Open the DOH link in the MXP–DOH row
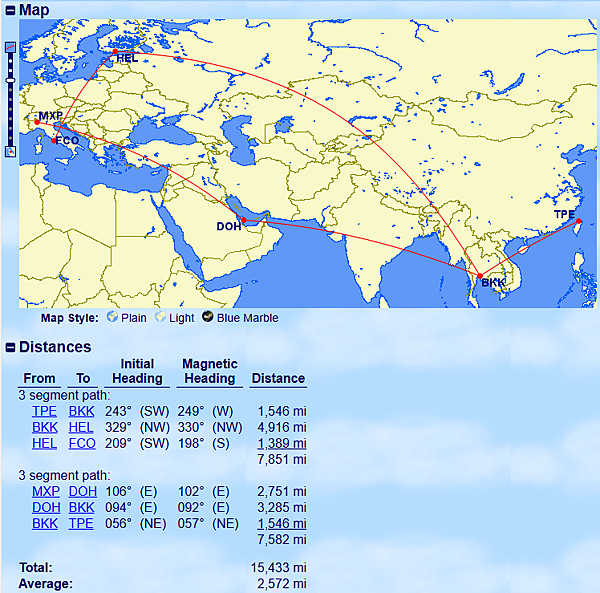 click(83, 491)
